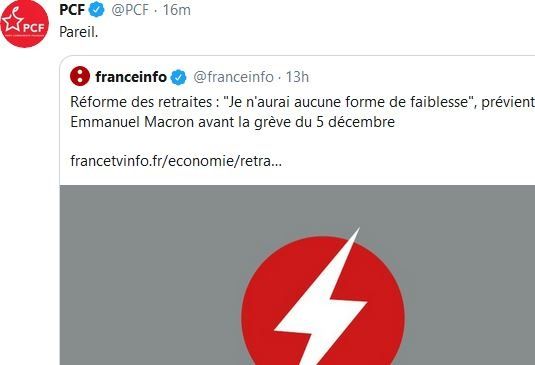Open the tweet via 16m timestamp

[176, 10]
